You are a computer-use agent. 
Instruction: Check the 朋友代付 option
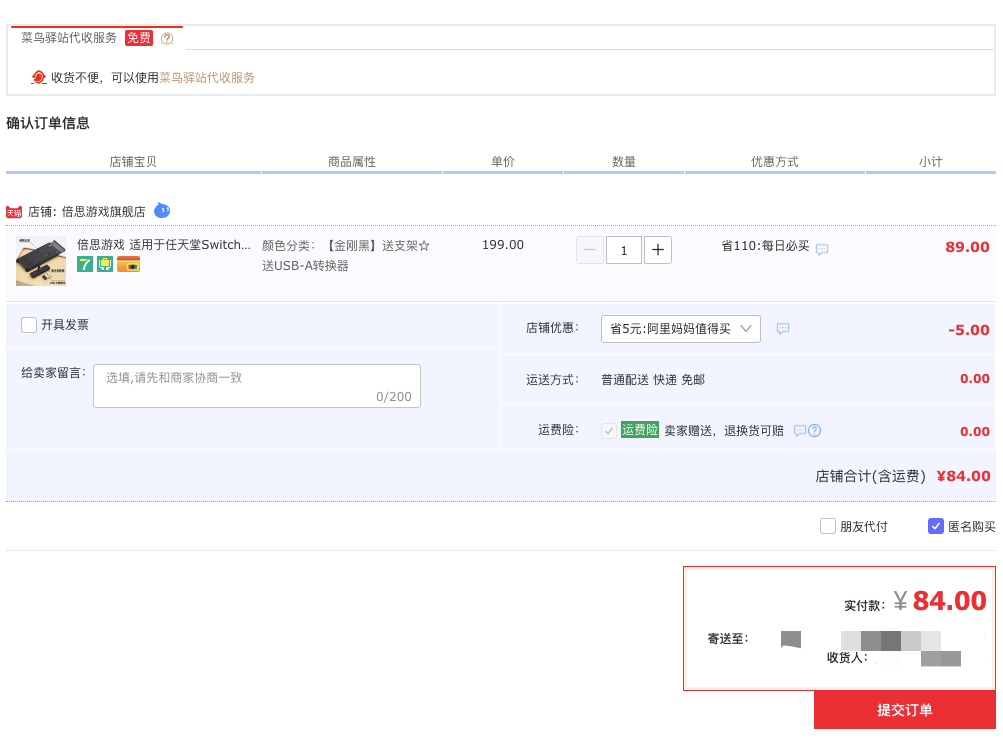click(828, 526)
